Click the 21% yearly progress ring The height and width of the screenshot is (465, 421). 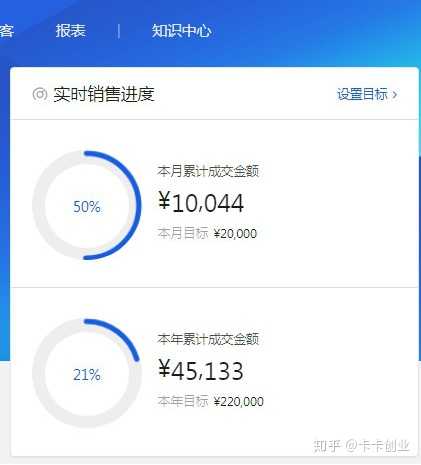click(87, 373)
